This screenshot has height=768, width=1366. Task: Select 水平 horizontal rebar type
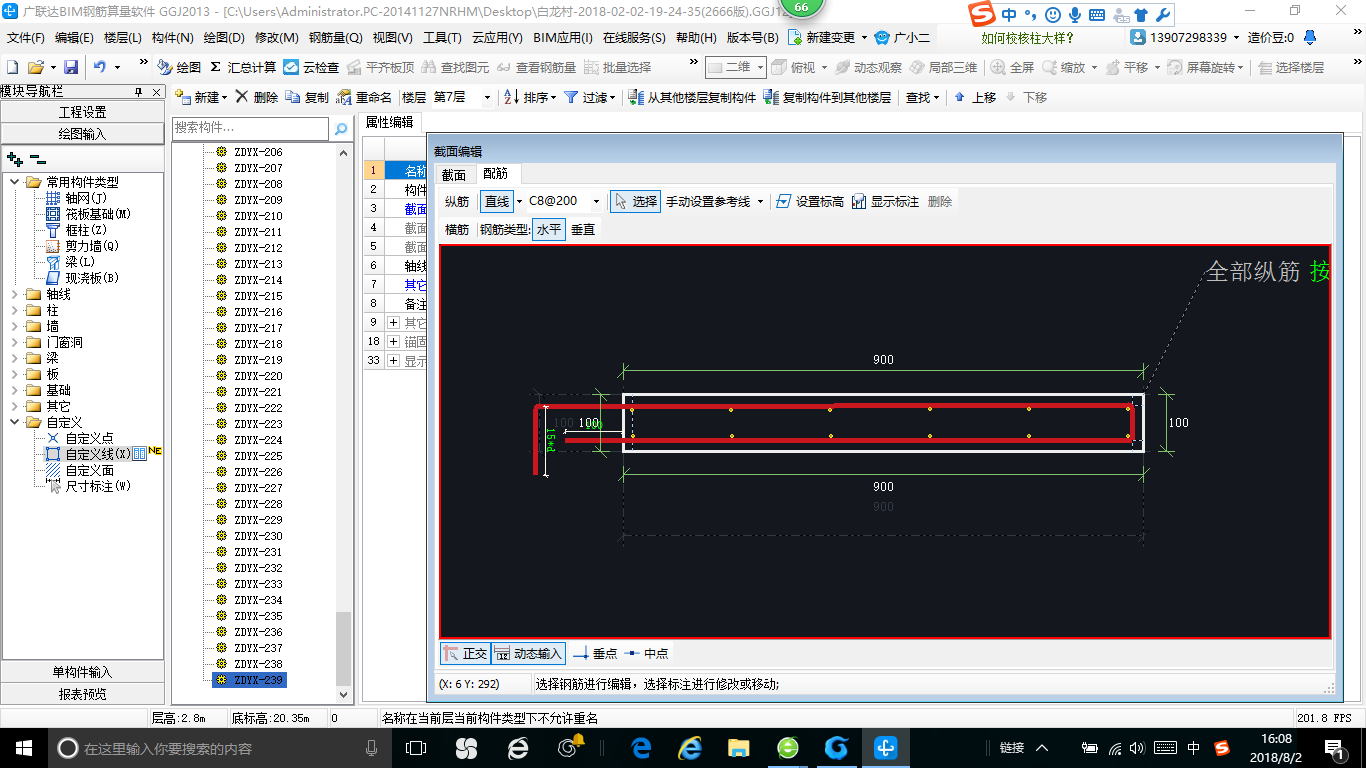point(549,229)
